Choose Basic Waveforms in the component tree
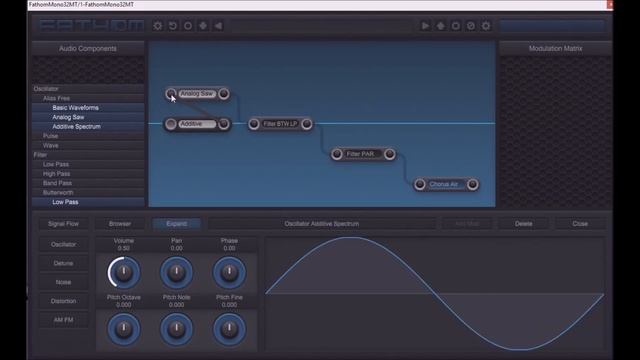This screenshot has width=640, height=360. pos(88,108)
